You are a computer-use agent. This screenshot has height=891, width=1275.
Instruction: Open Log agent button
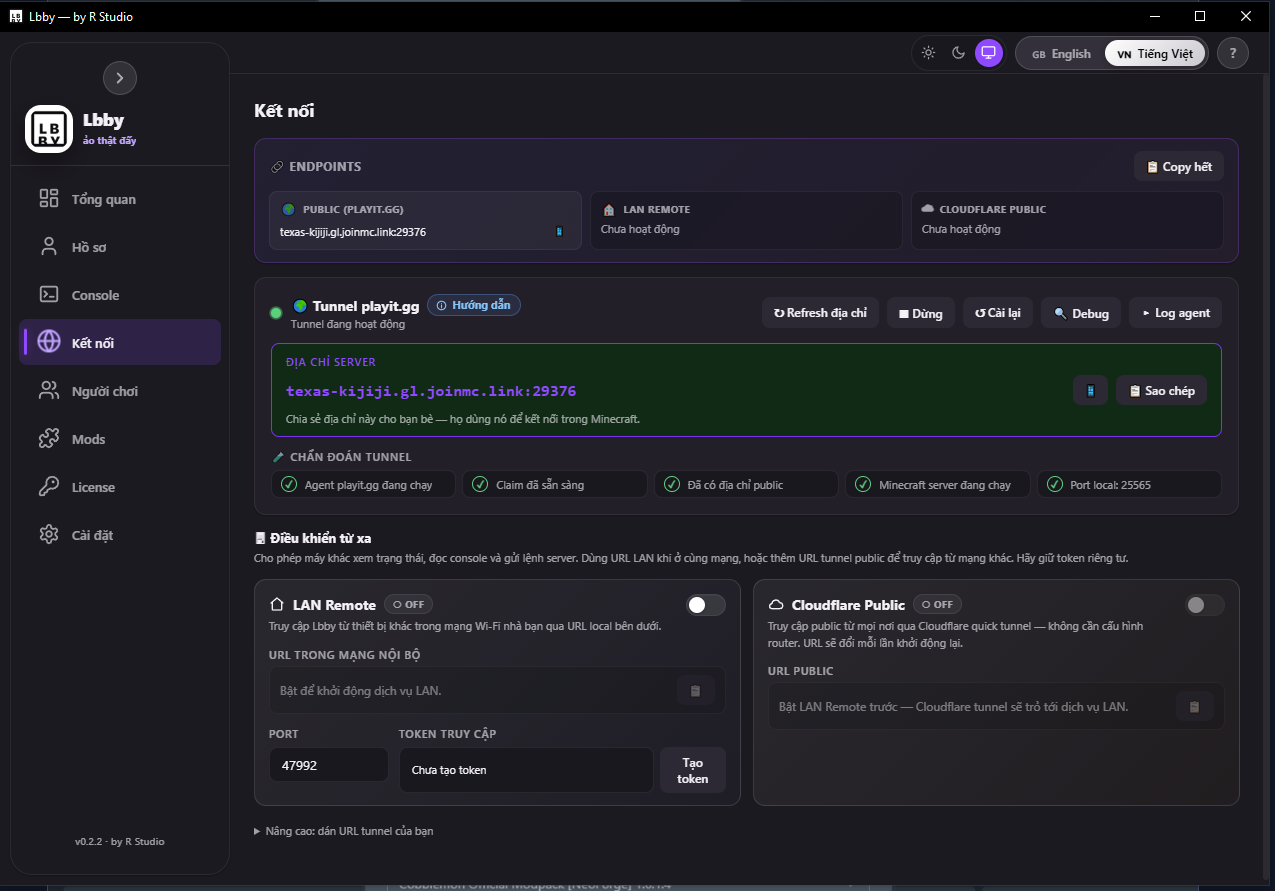(x=1176, y=313)
